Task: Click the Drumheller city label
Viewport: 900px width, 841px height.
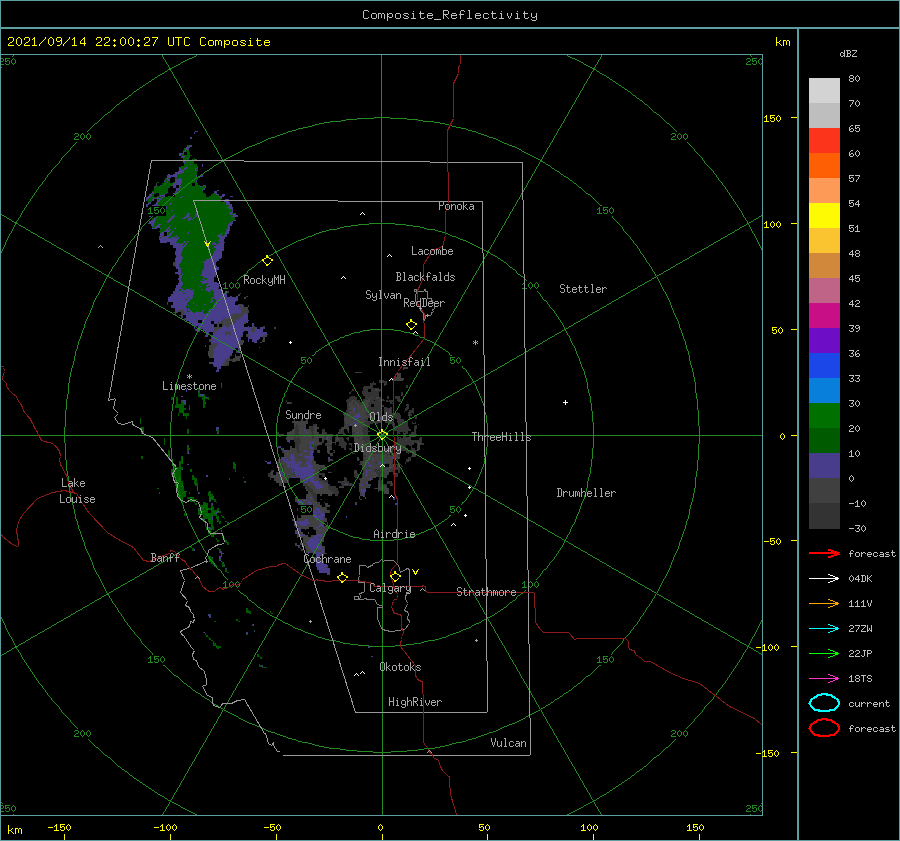Action: 586,493
